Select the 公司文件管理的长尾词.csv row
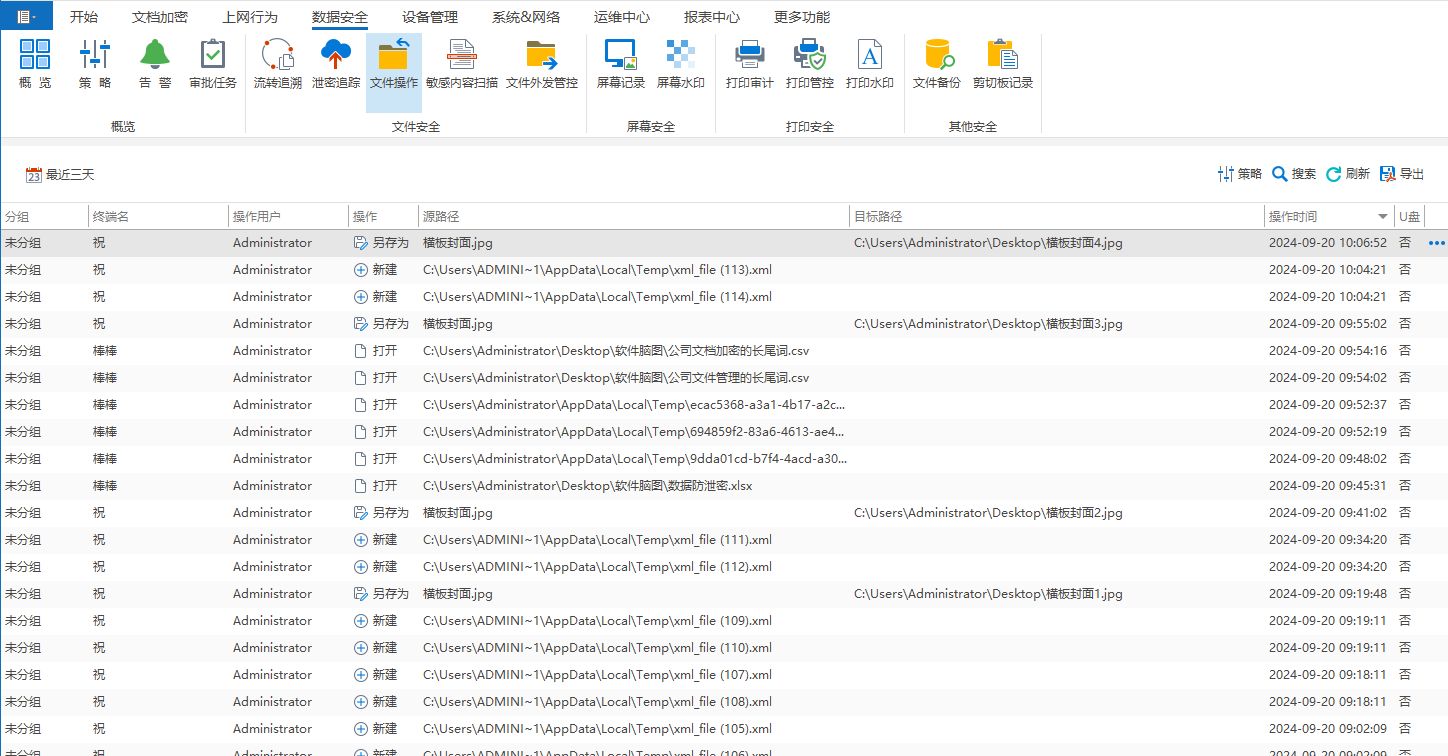The height and width of the screenshot is (756, 1448). (724, 378)
